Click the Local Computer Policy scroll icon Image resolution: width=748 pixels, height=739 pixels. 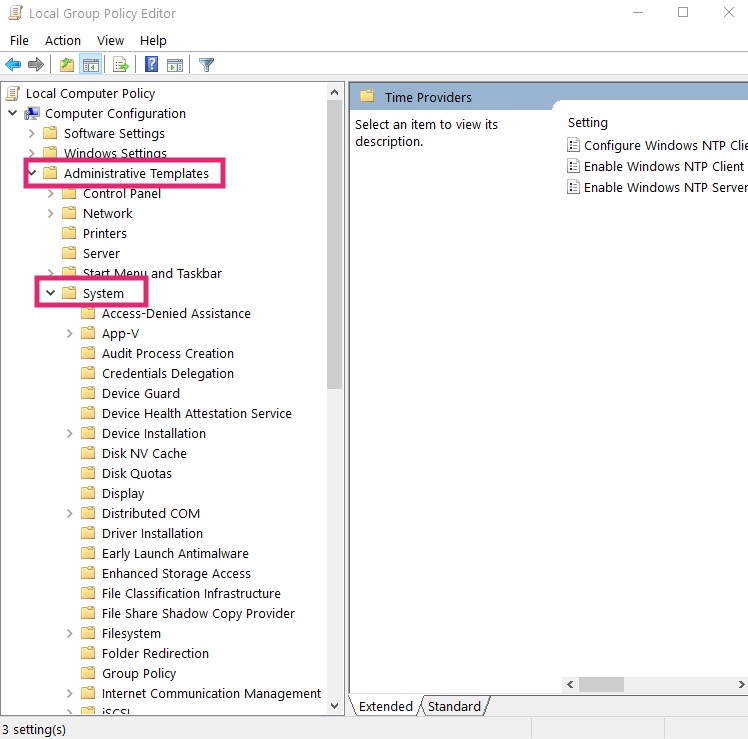click(13, 94)
